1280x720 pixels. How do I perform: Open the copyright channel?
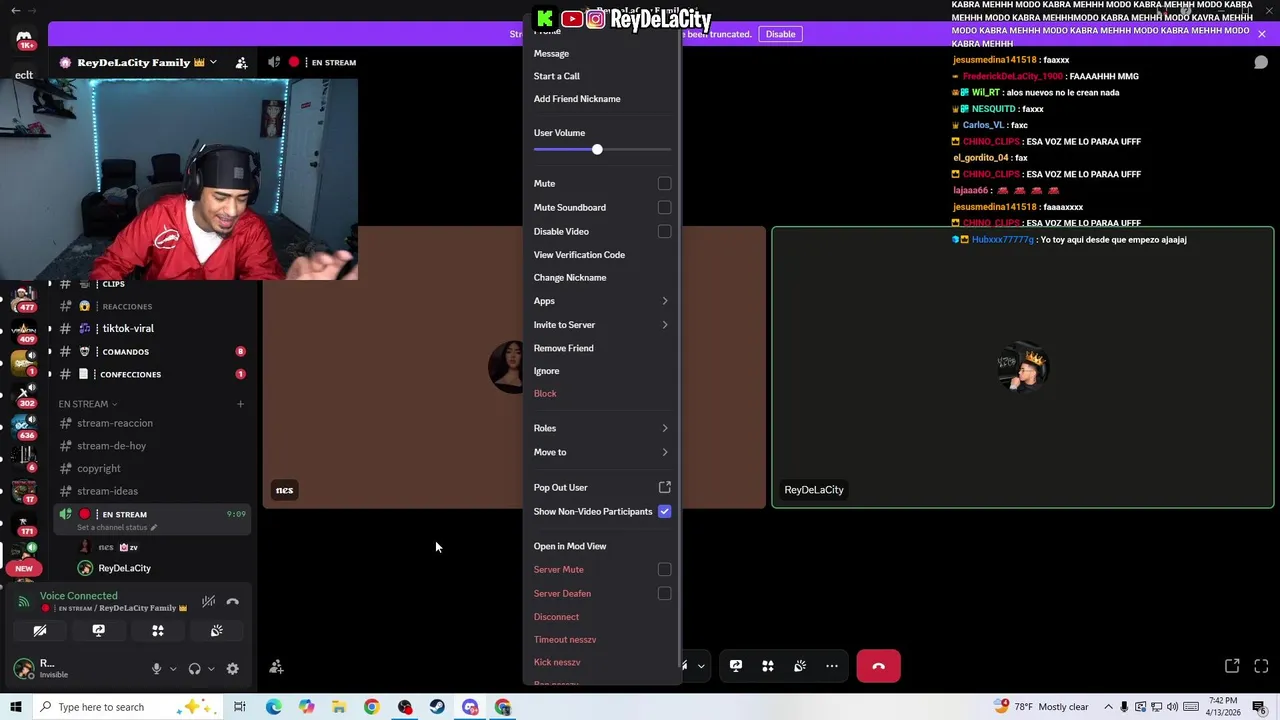click(x=98, y=469)
